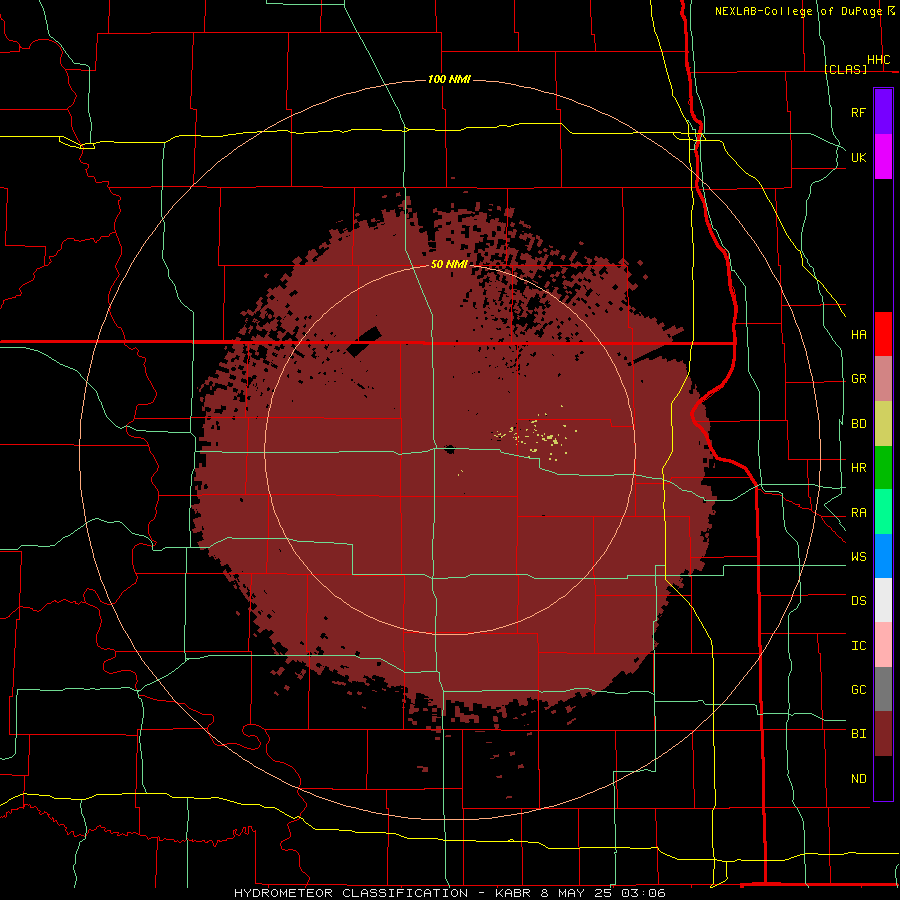Click the ND legend label

(858, 779)
